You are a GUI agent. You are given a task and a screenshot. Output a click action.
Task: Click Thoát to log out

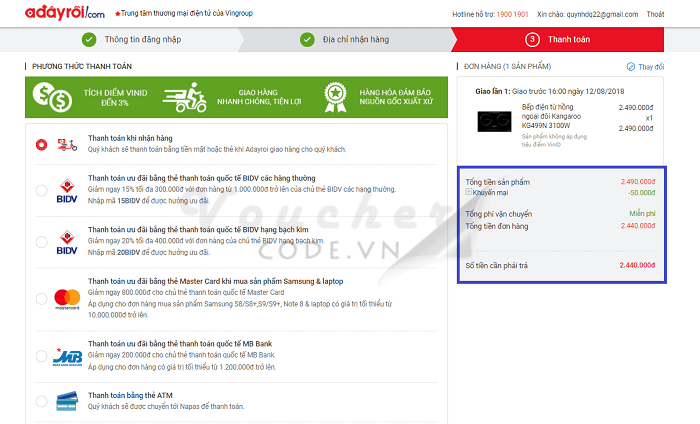655,14
